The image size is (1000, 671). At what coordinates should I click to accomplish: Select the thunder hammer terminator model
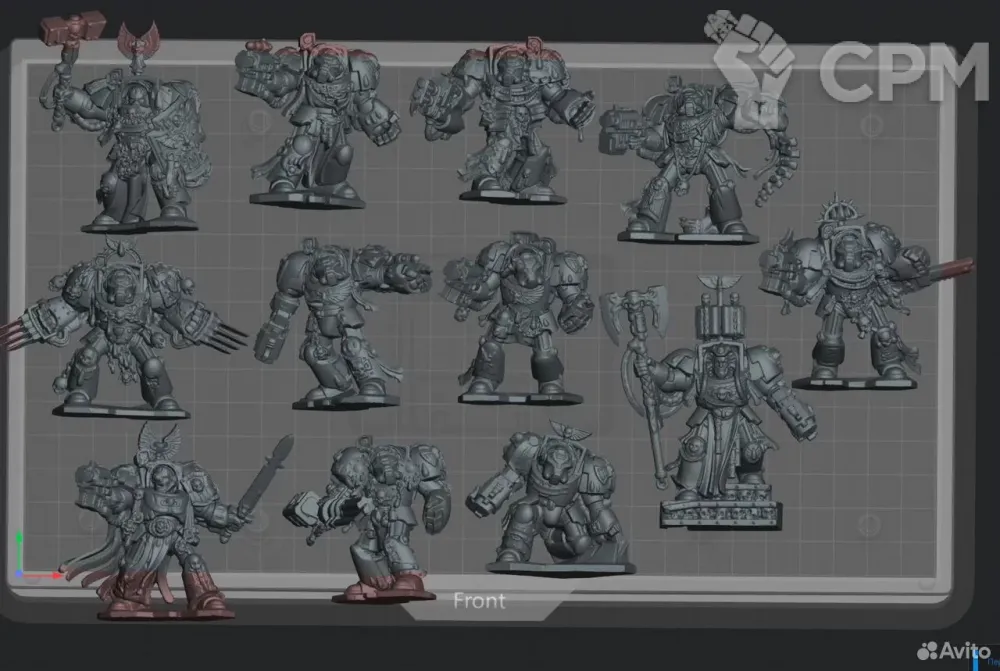[x=128, y=124]
